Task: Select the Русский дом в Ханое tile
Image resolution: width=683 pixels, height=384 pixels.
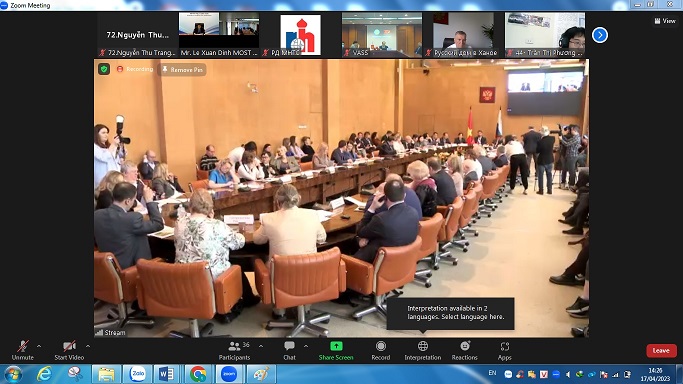Action: point(463,35)
